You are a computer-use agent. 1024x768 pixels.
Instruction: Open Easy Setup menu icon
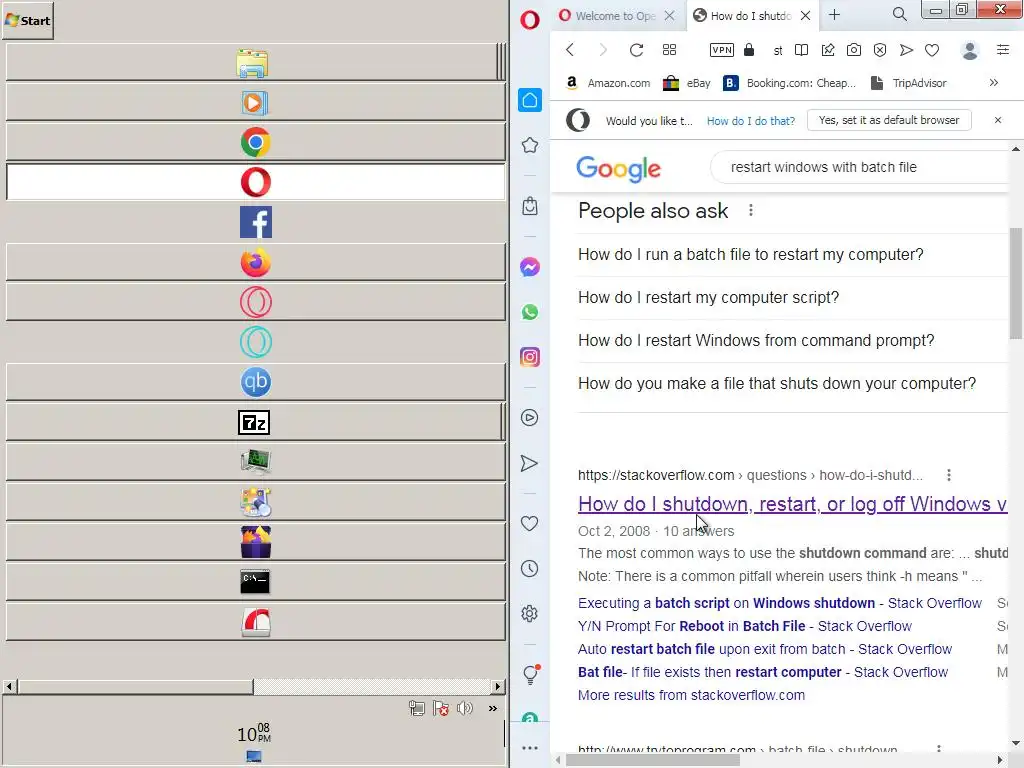click(x=1003, y=50)
